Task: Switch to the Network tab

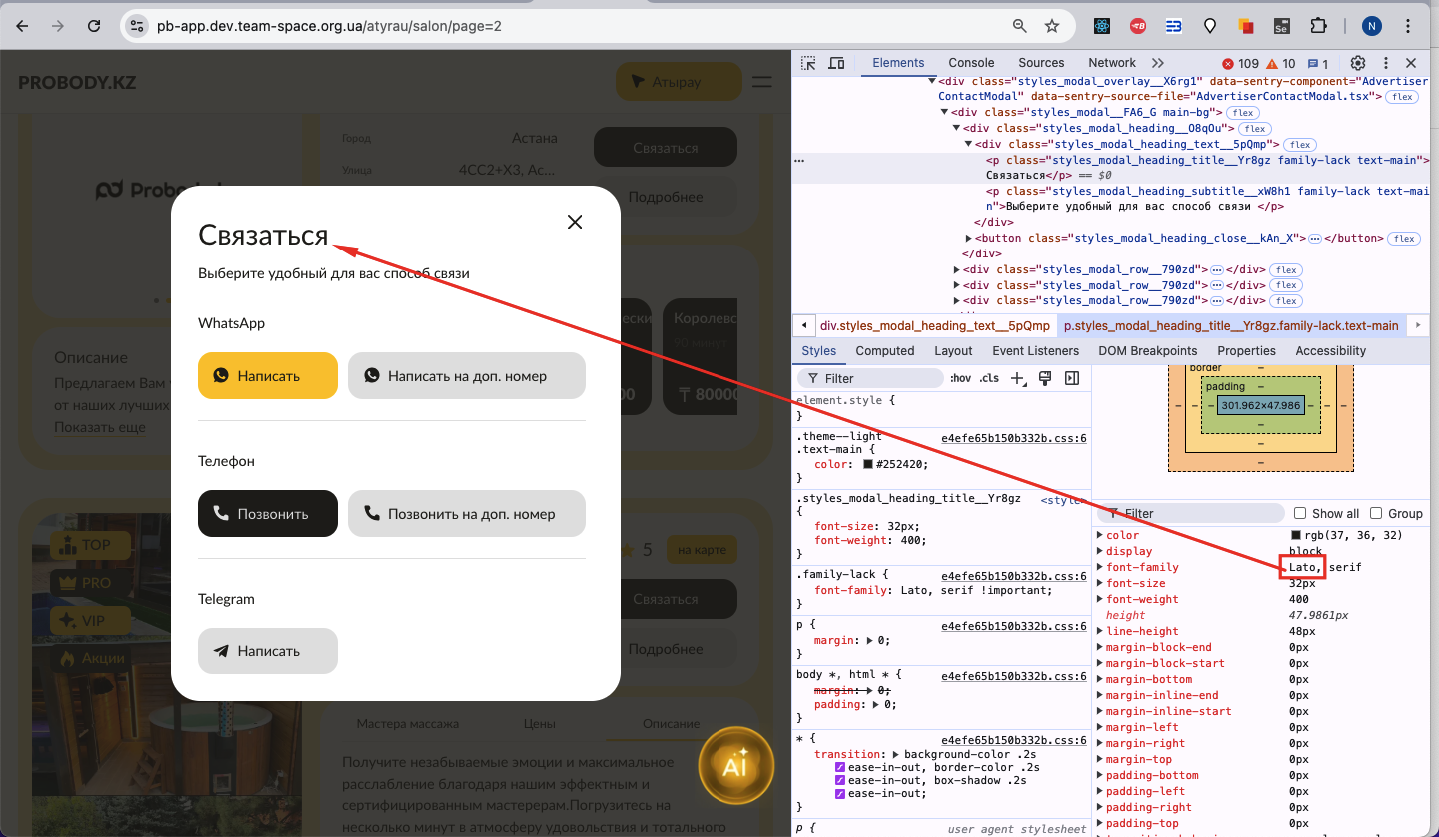Action: coord(1112,63)
